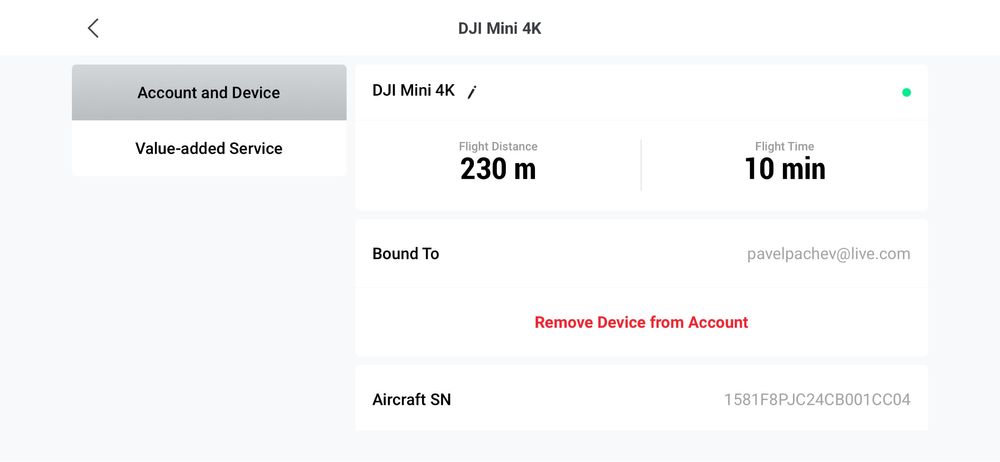Switch to the Account and Device tab
This screenshot has width=1000, height=462.
click(209, 93)
